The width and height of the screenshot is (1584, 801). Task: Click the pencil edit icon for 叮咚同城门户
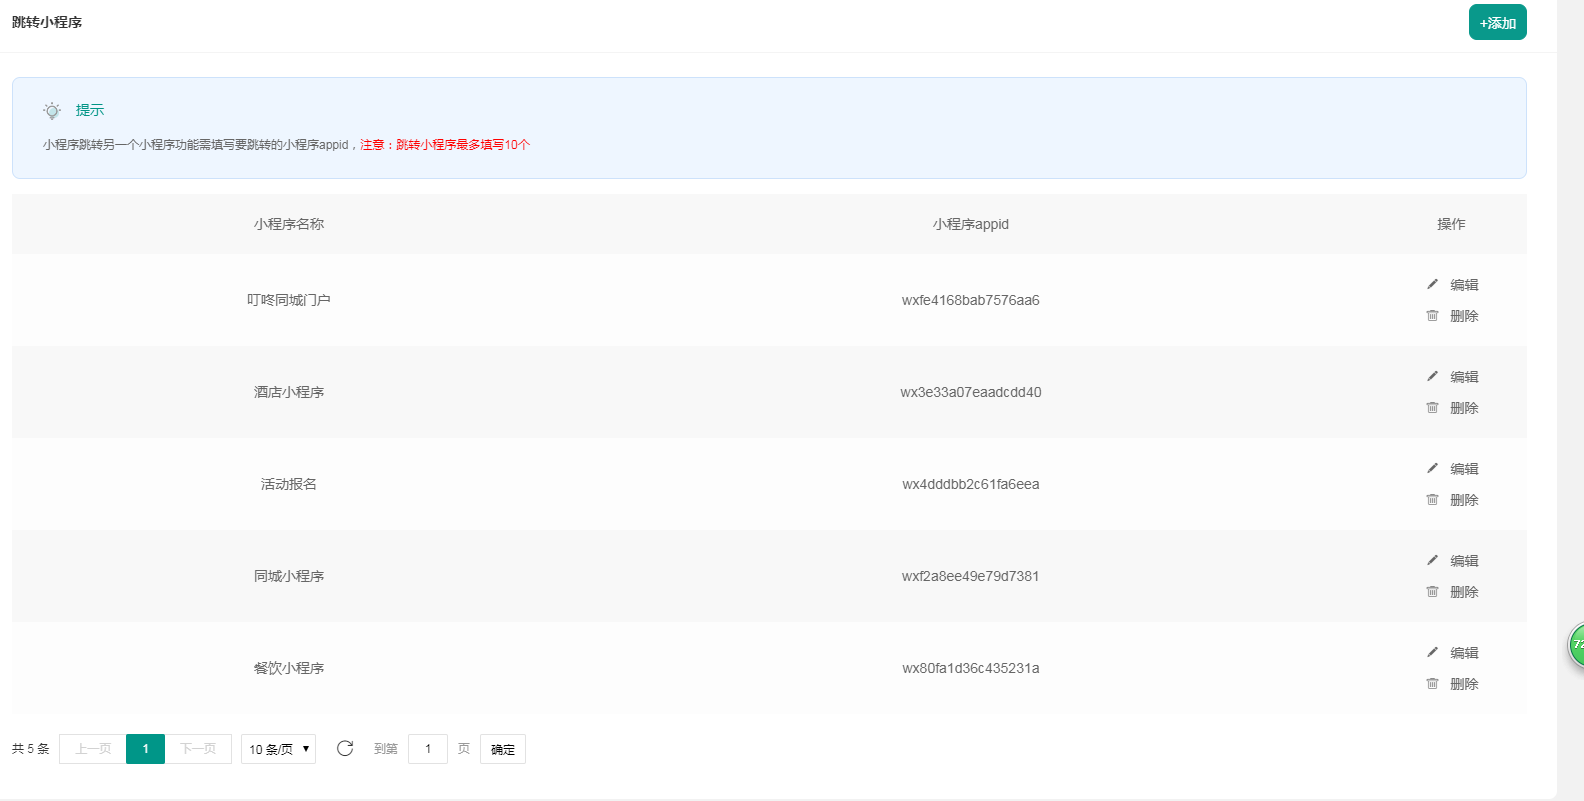pos(1432,284)
